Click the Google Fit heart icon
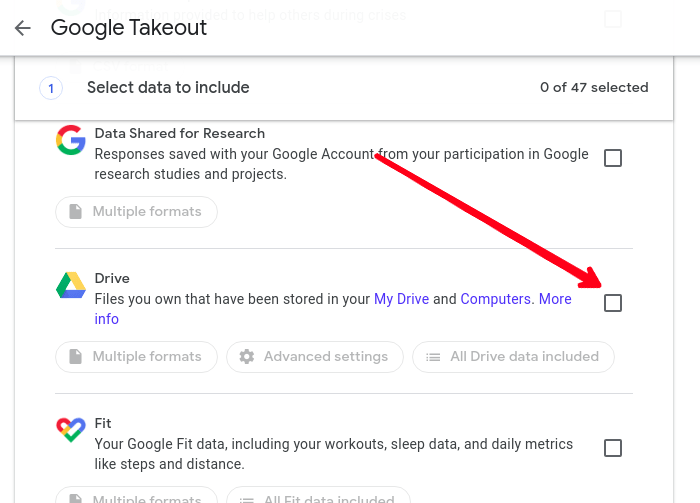 [x=71, y=430]
